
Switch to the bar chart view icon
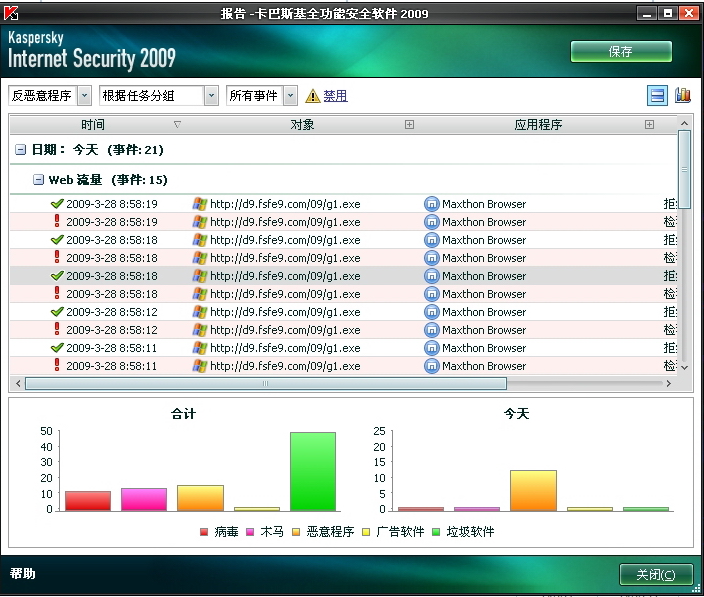click(x=682, y=95)
